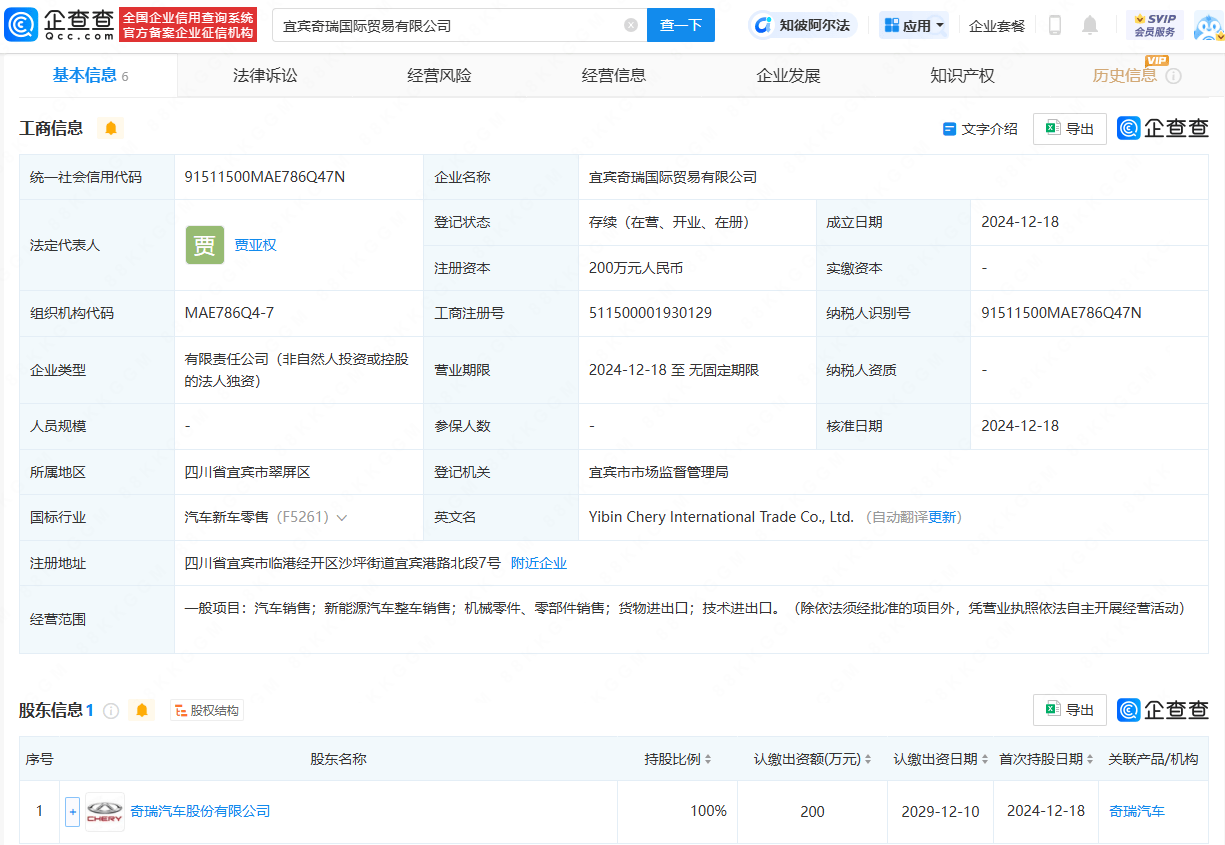The width and height of the screenshot is (1225, 845).
Task: Click 工商注册号 value 511500001930129
Action: click(651, 313)
